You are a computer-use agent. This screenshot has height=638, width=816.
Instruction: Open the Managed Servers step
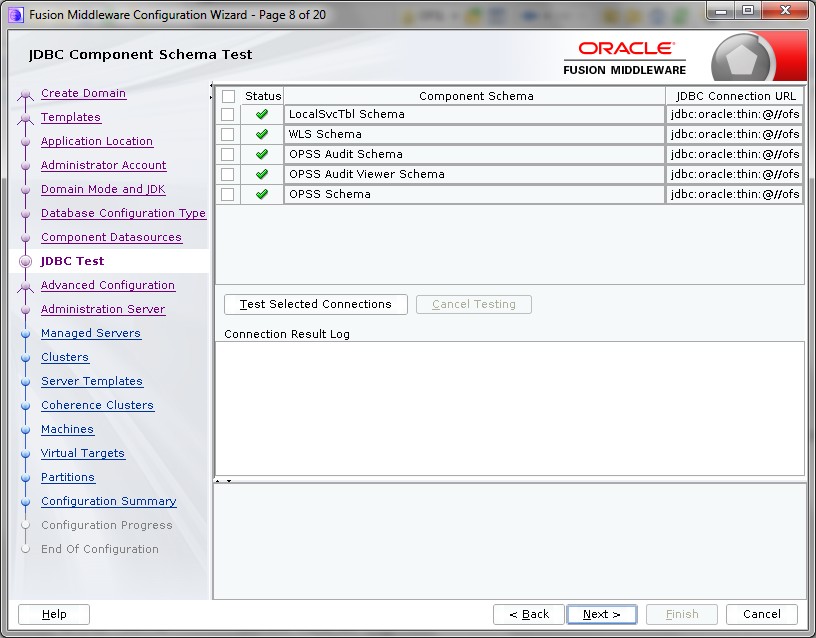pos(91,333)
